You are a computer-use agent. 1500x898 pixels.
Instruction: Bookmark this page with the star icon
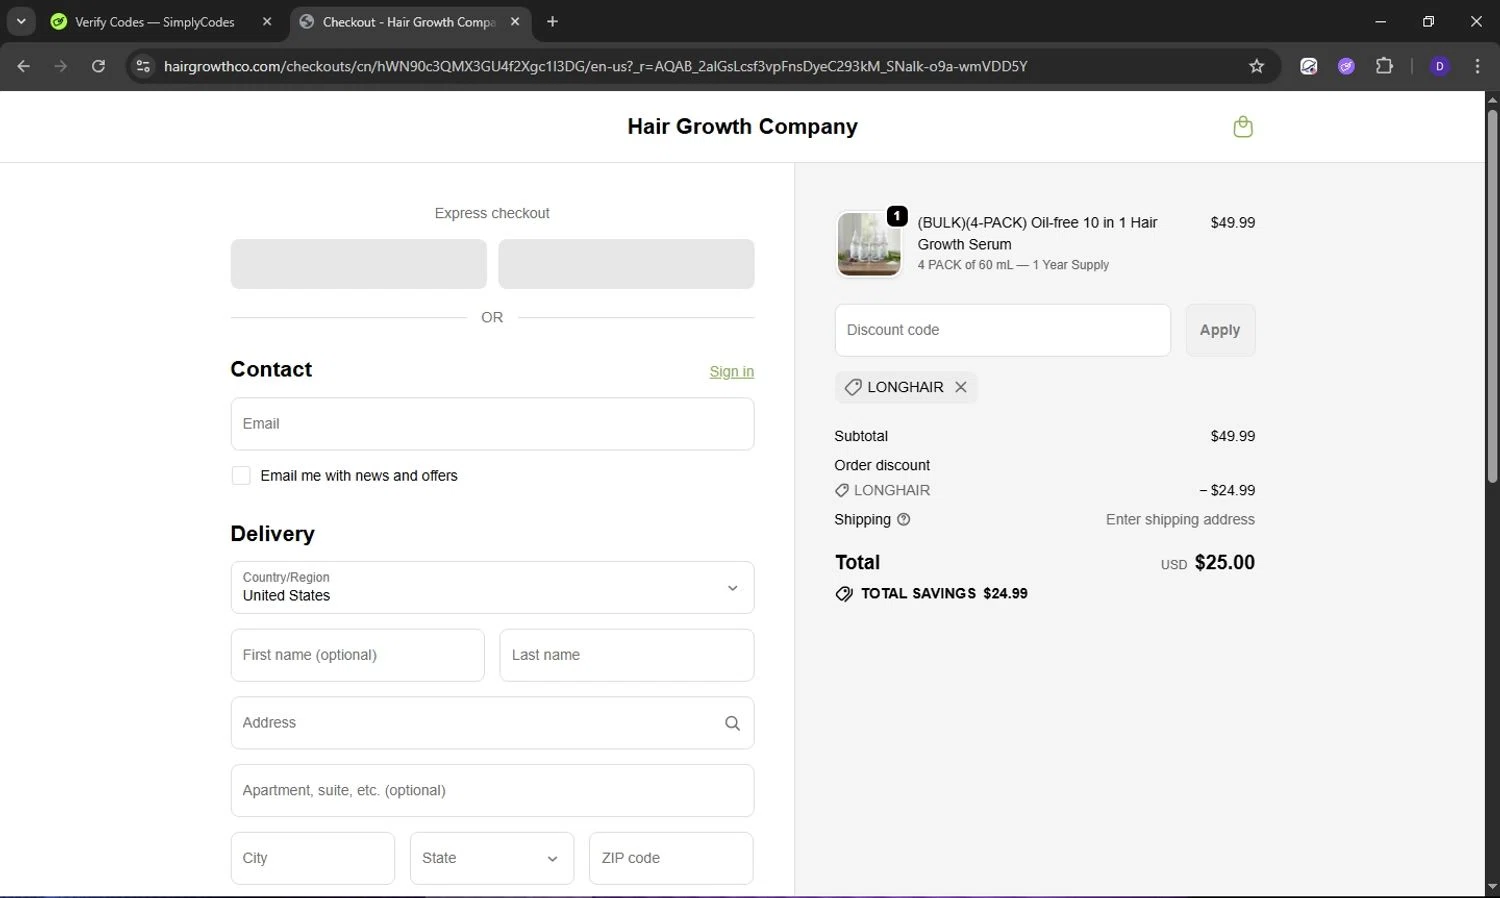pos(1257,66)
